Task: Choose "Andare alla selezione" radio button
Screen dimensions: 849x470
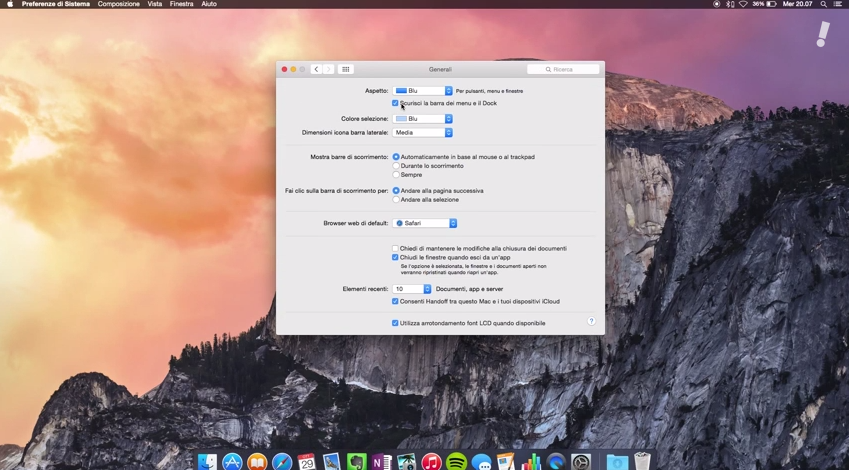Action: point(396,199)
